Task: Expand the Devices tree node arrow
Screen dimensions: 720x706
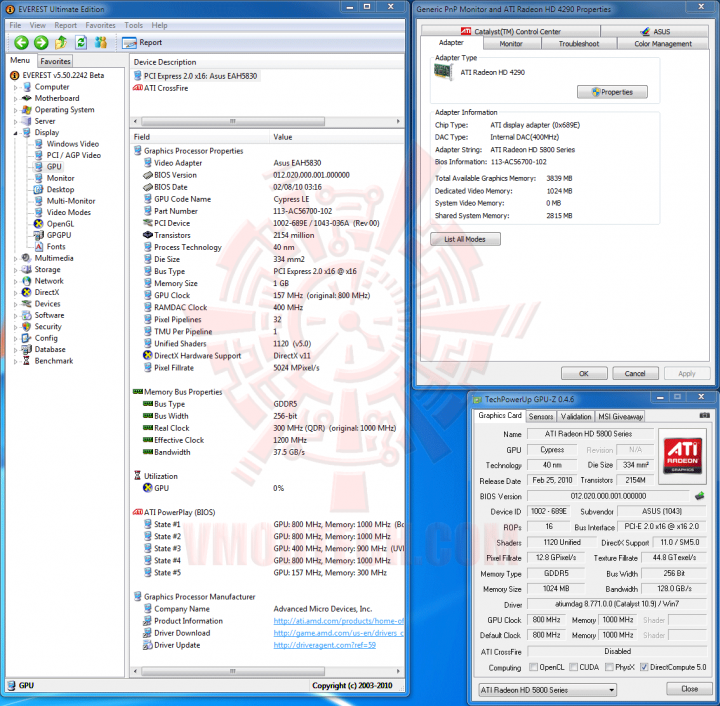Action: [16, 304]
